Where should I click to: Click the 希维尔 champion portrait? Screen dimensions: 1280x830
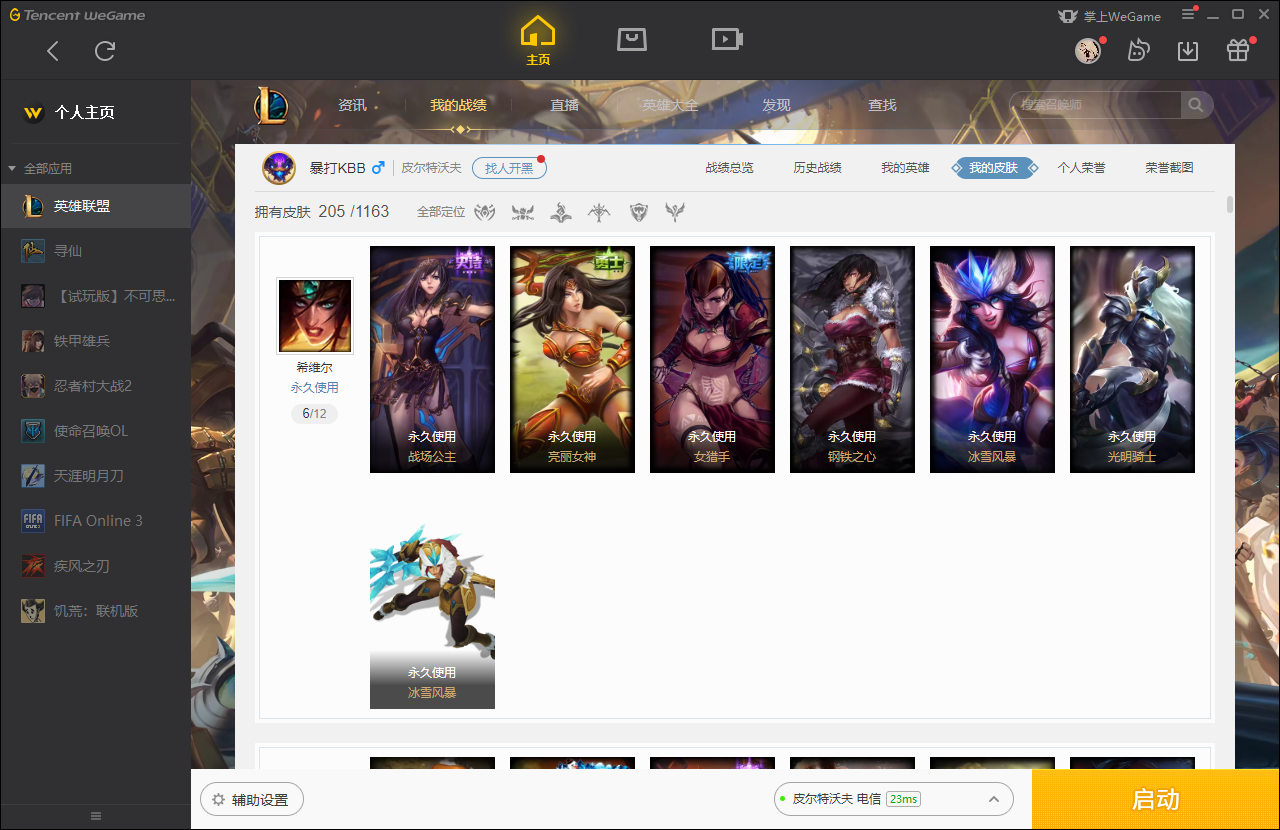click(315, 316)
